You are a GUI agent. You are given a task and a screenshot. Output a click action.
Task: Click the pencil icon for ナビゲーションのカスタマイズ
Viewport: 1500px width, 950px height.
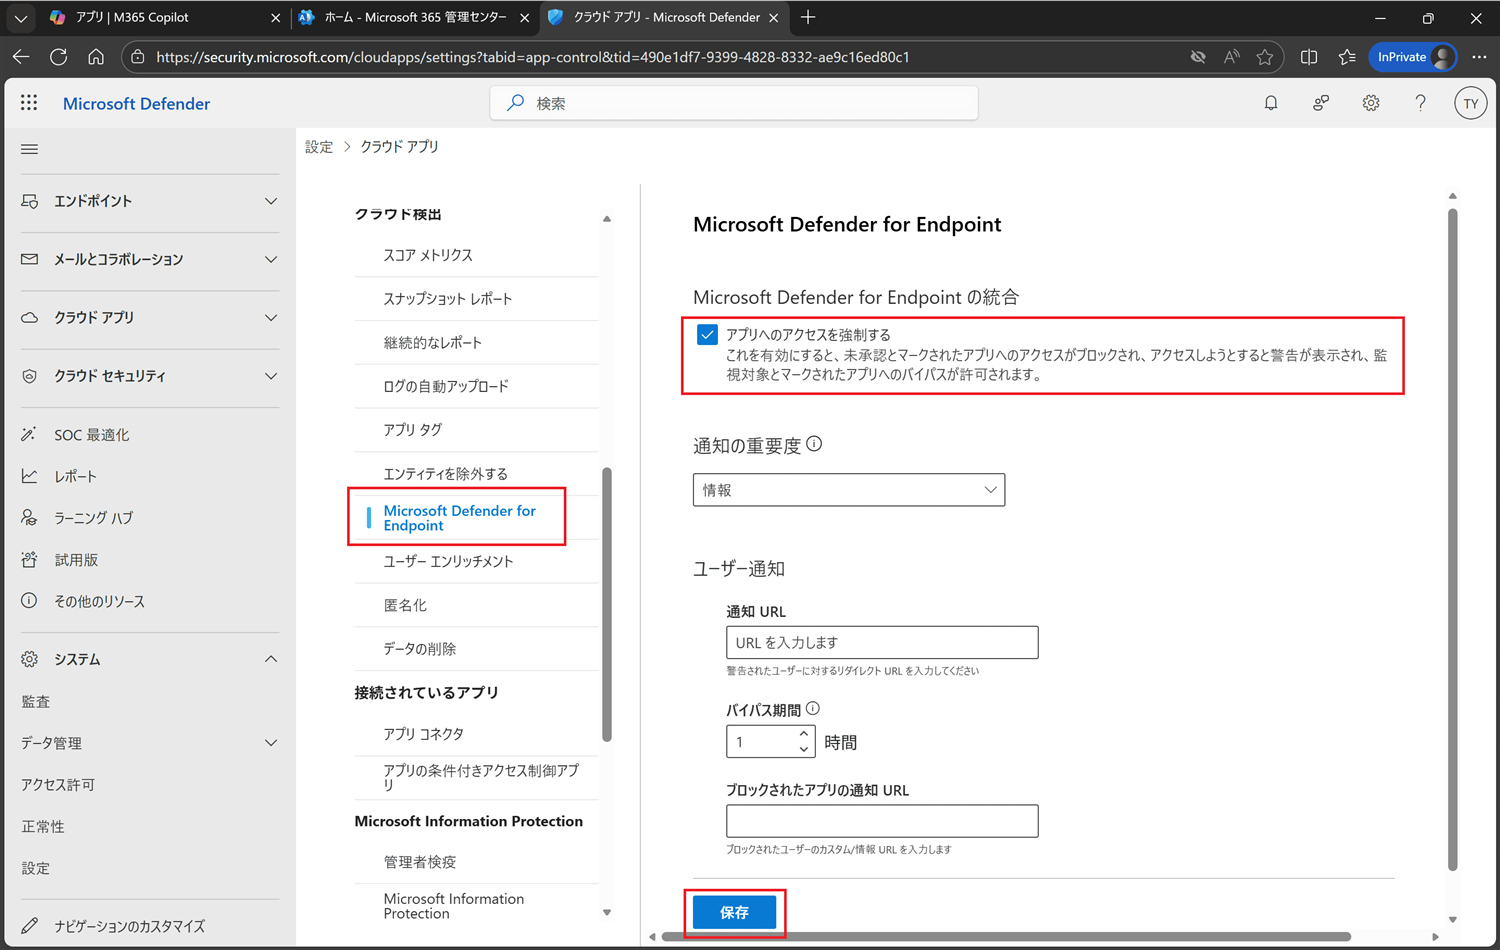(x=30, y=926)
